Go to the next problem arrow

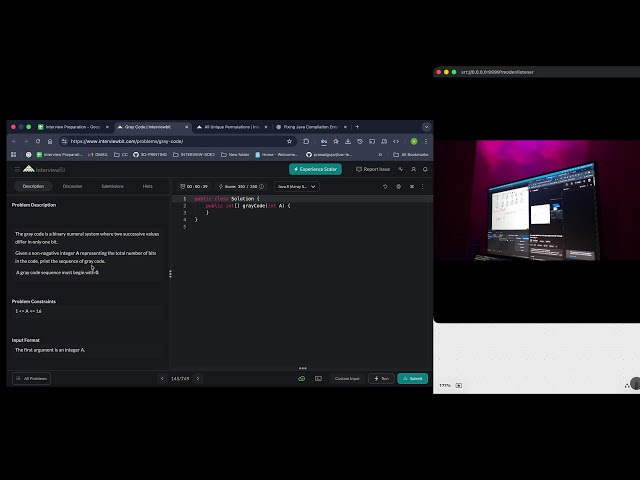(198, 379)
